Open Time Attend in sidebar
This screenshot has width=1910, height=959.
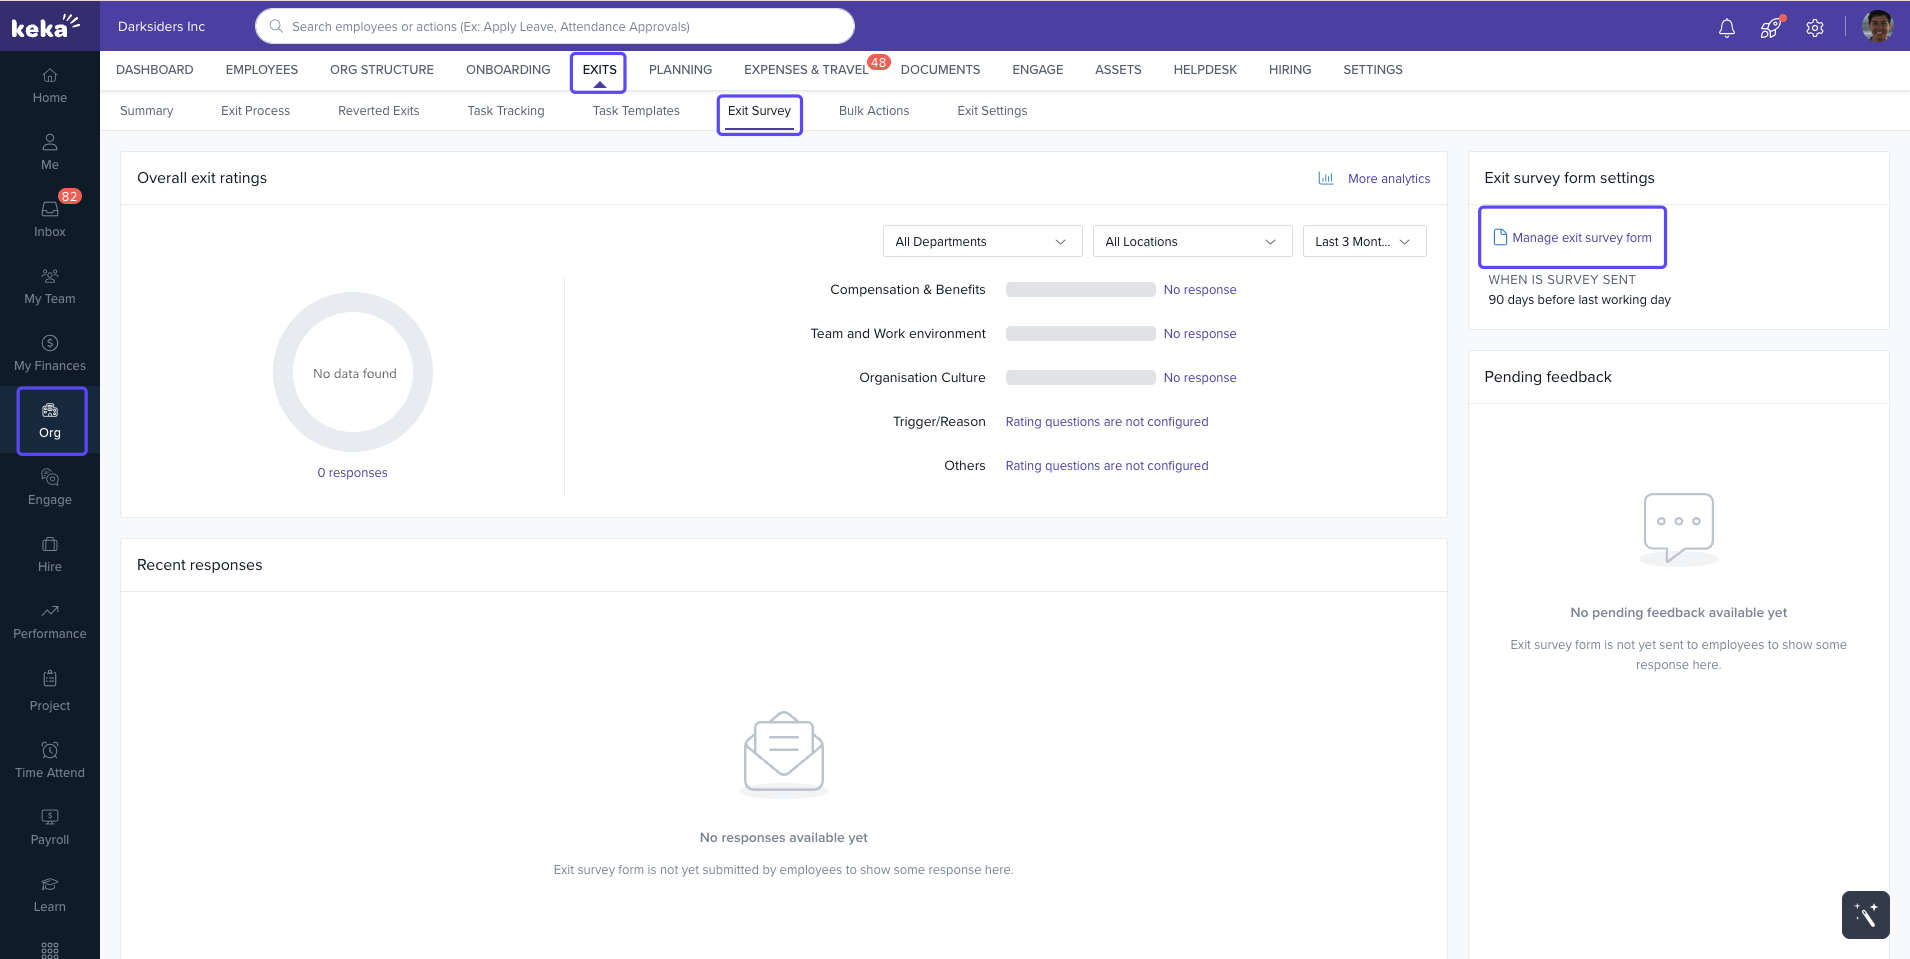click(x=50, y=759)
